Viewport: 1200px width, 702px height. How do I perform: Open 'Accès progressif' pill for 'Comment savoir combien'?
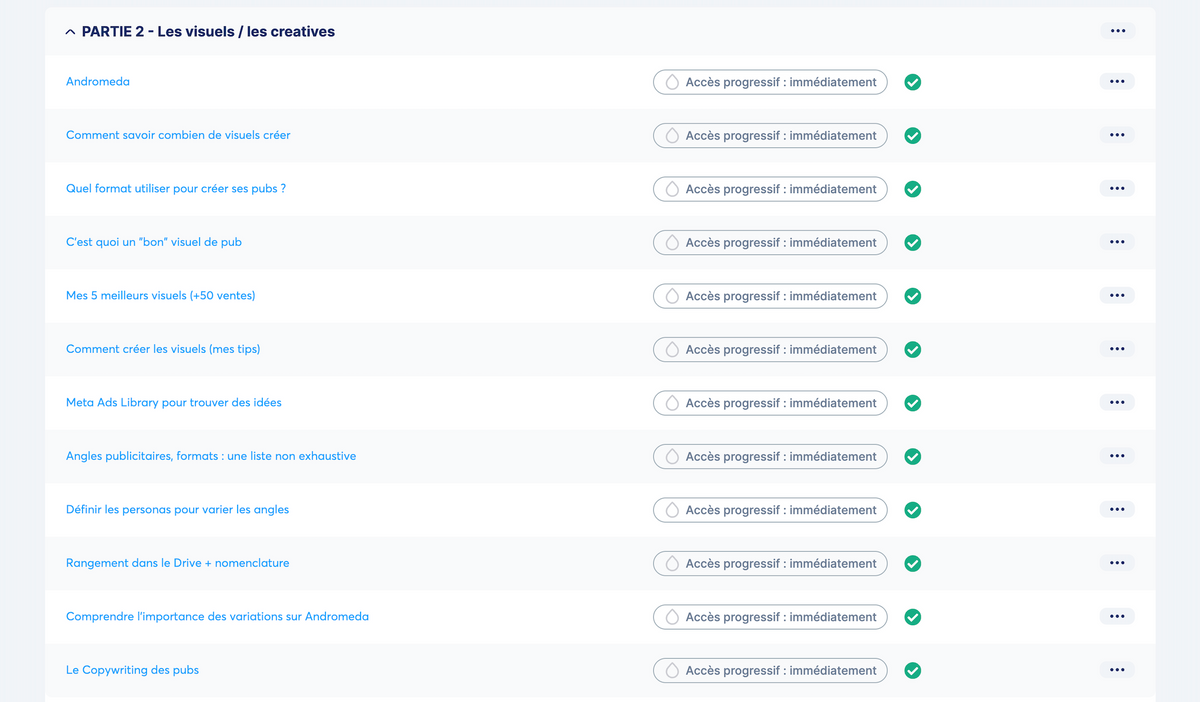point(770,136)
